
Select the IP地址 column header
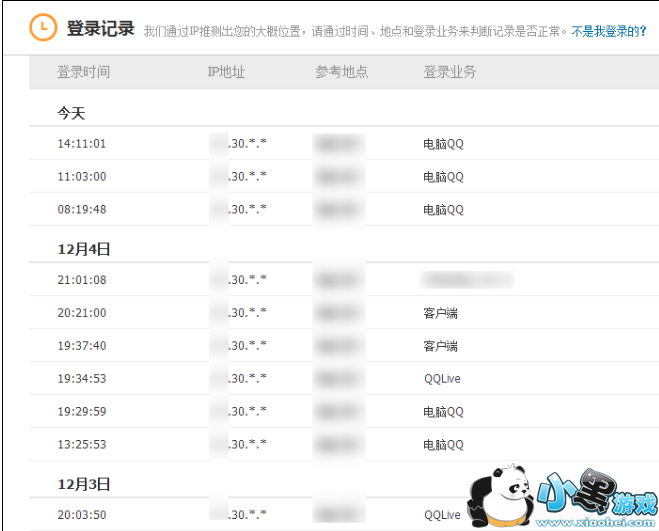(x=226, y=72)
